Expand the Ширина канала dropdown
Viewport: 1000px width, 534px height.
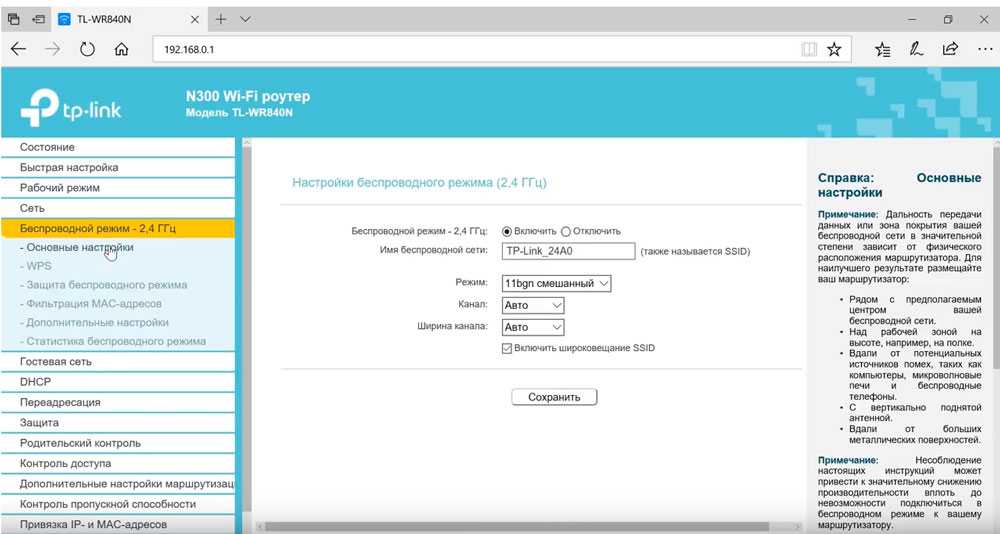(x=533, y=327)
